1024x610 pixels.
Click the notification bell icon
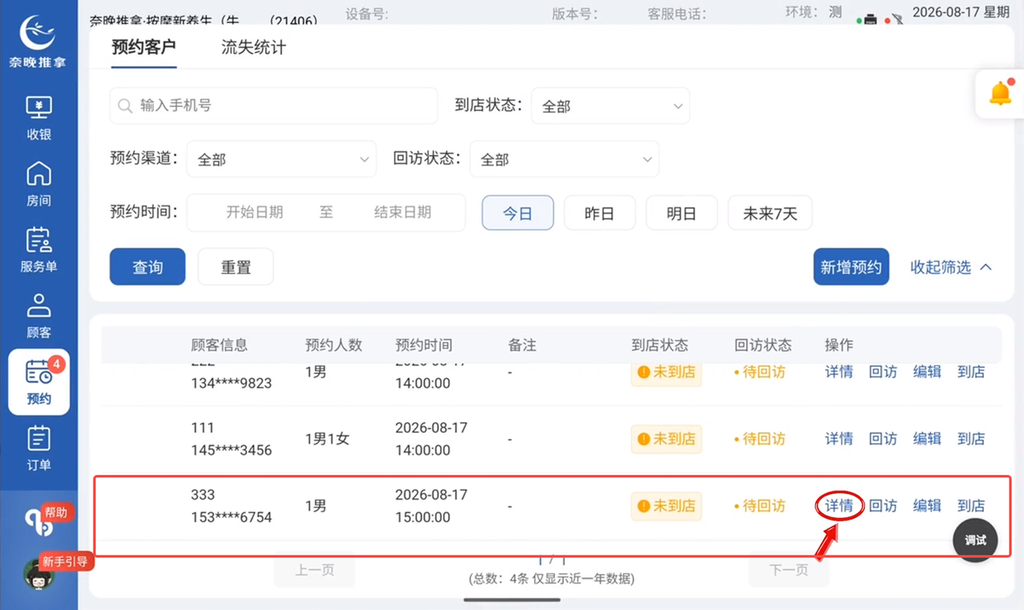(x=1000, y=94)
